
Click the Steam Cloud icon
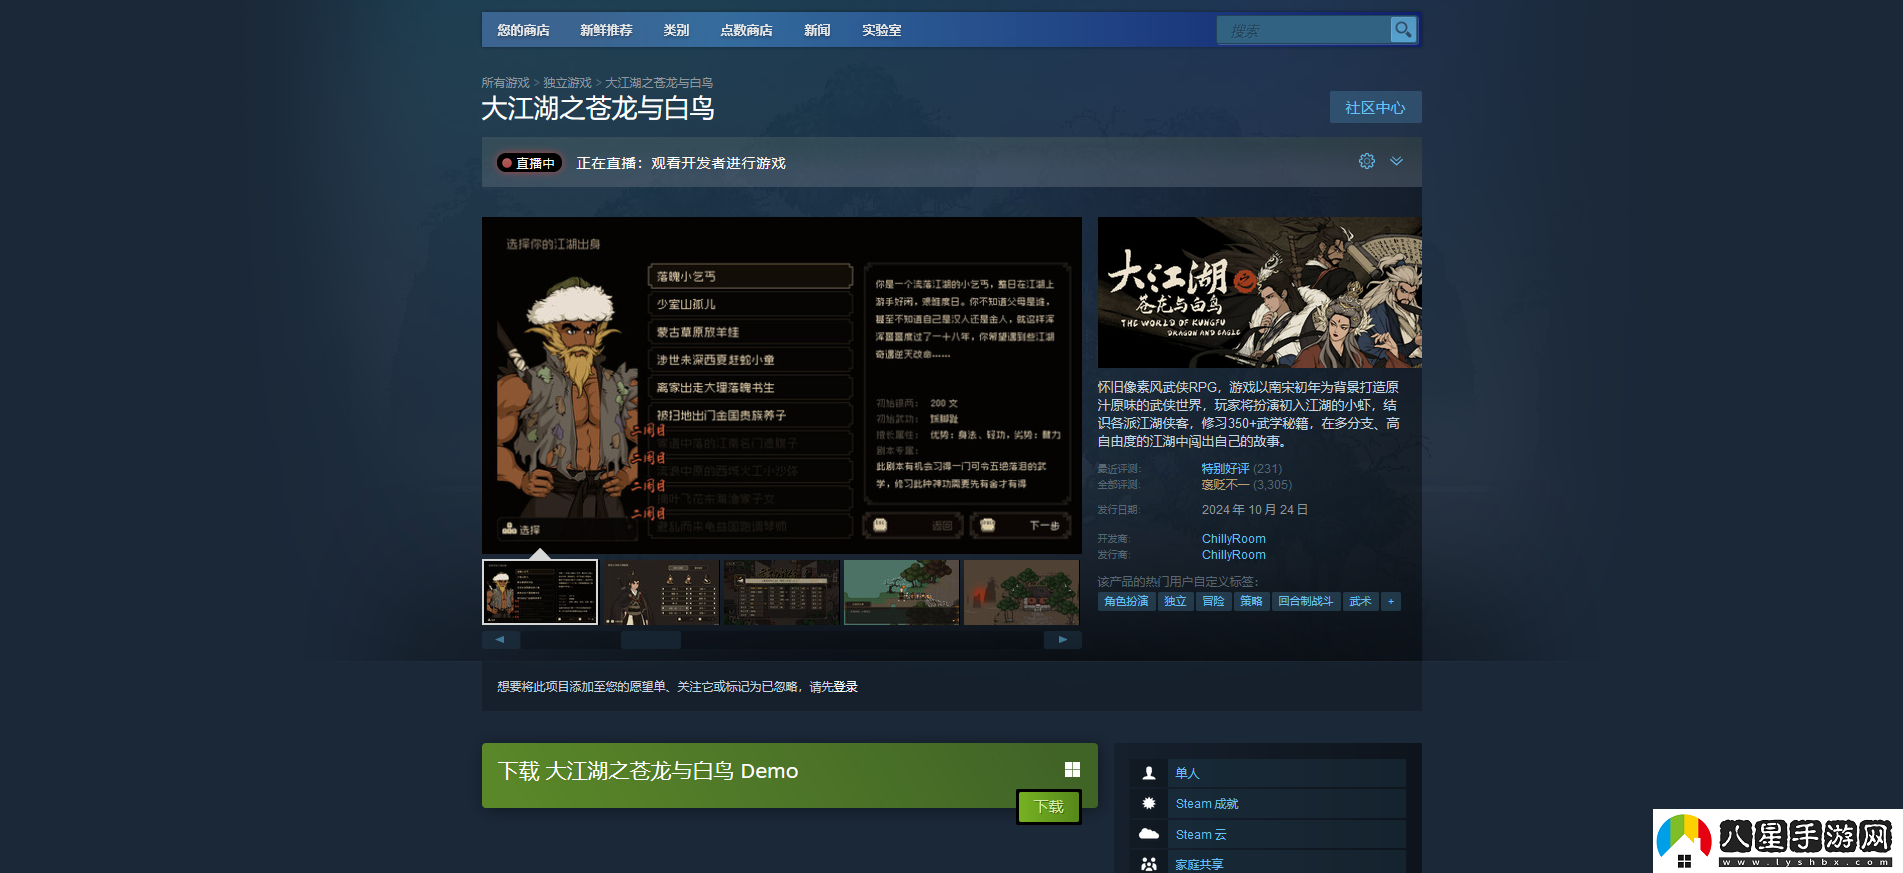[1149, 834]
